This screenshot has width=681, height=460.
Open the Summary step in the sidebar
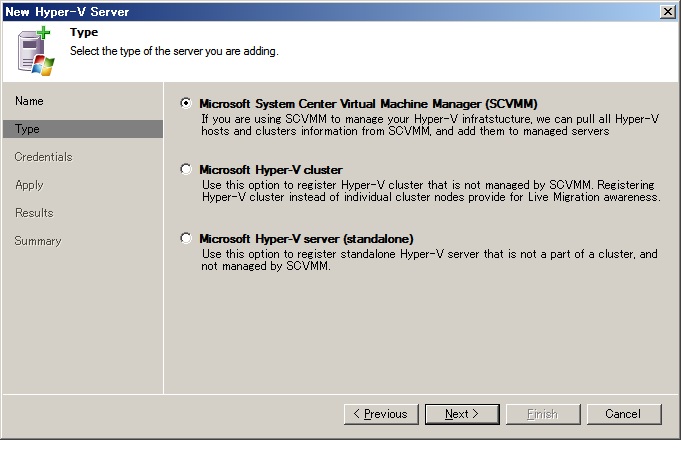[x=38, y=241]
